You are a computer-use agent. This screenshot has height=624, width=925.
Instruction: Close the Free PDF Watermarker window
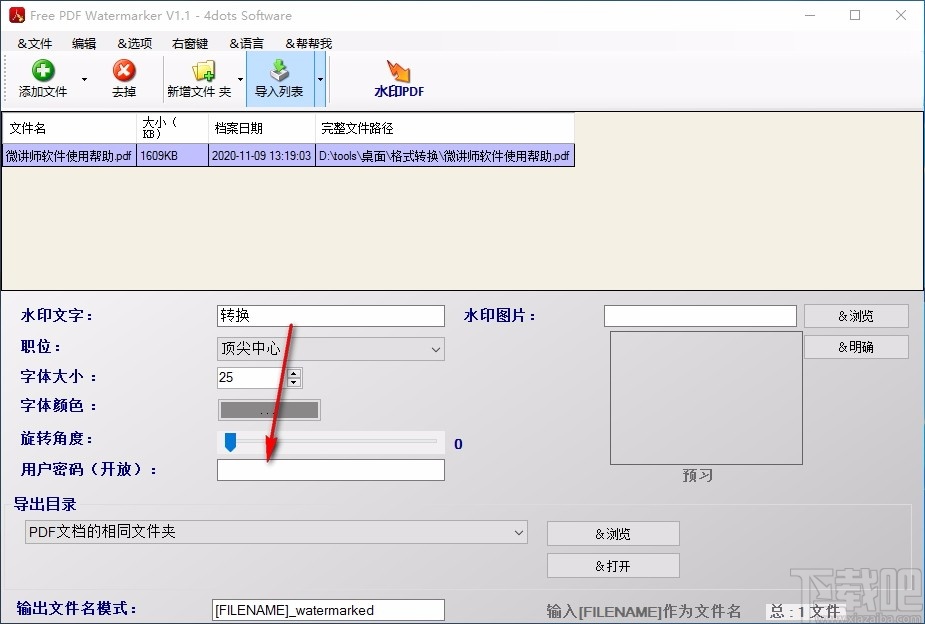(901, 15)
